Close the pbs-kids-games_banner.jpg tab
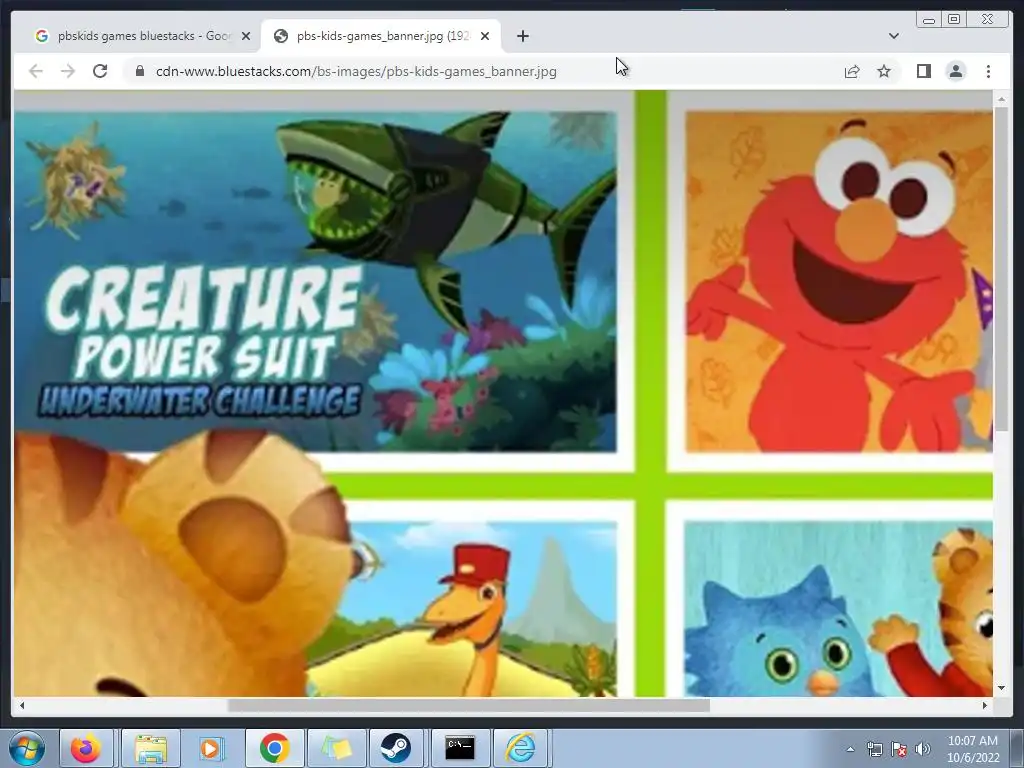 485,36
